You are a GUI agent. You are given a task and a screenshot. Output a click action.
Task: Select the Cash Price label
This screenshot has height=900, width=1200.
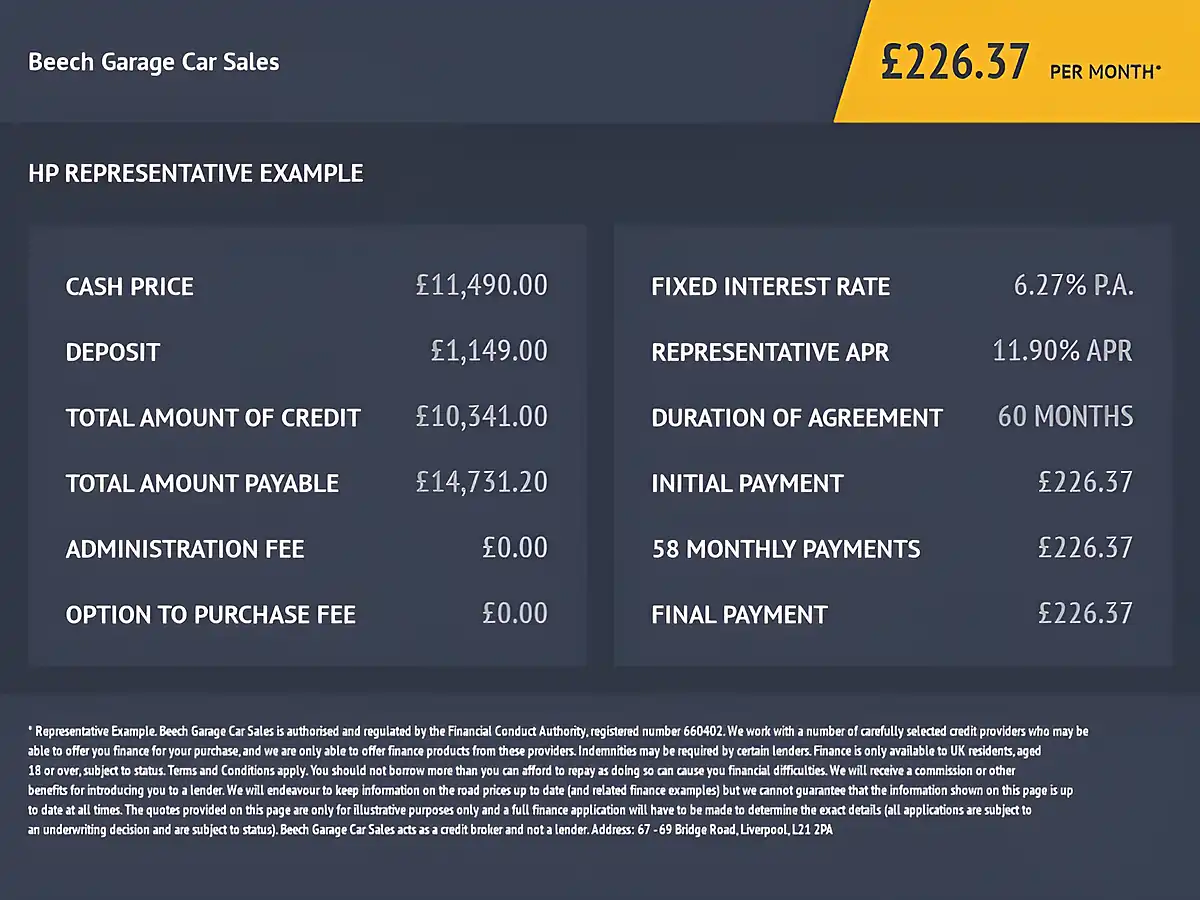[130, 287]
